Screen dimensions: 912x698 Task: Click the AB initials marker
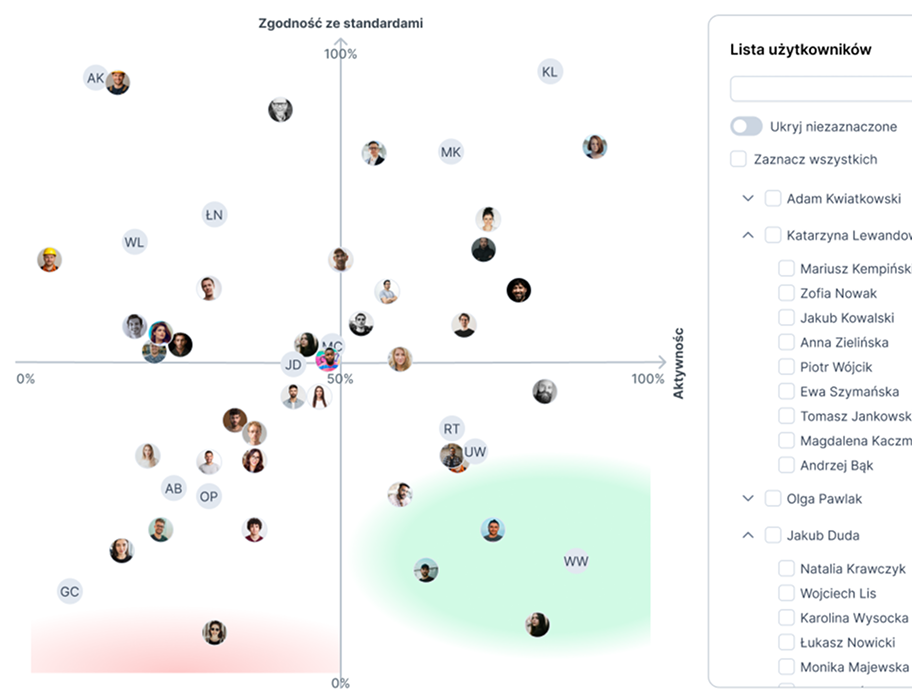174,488
